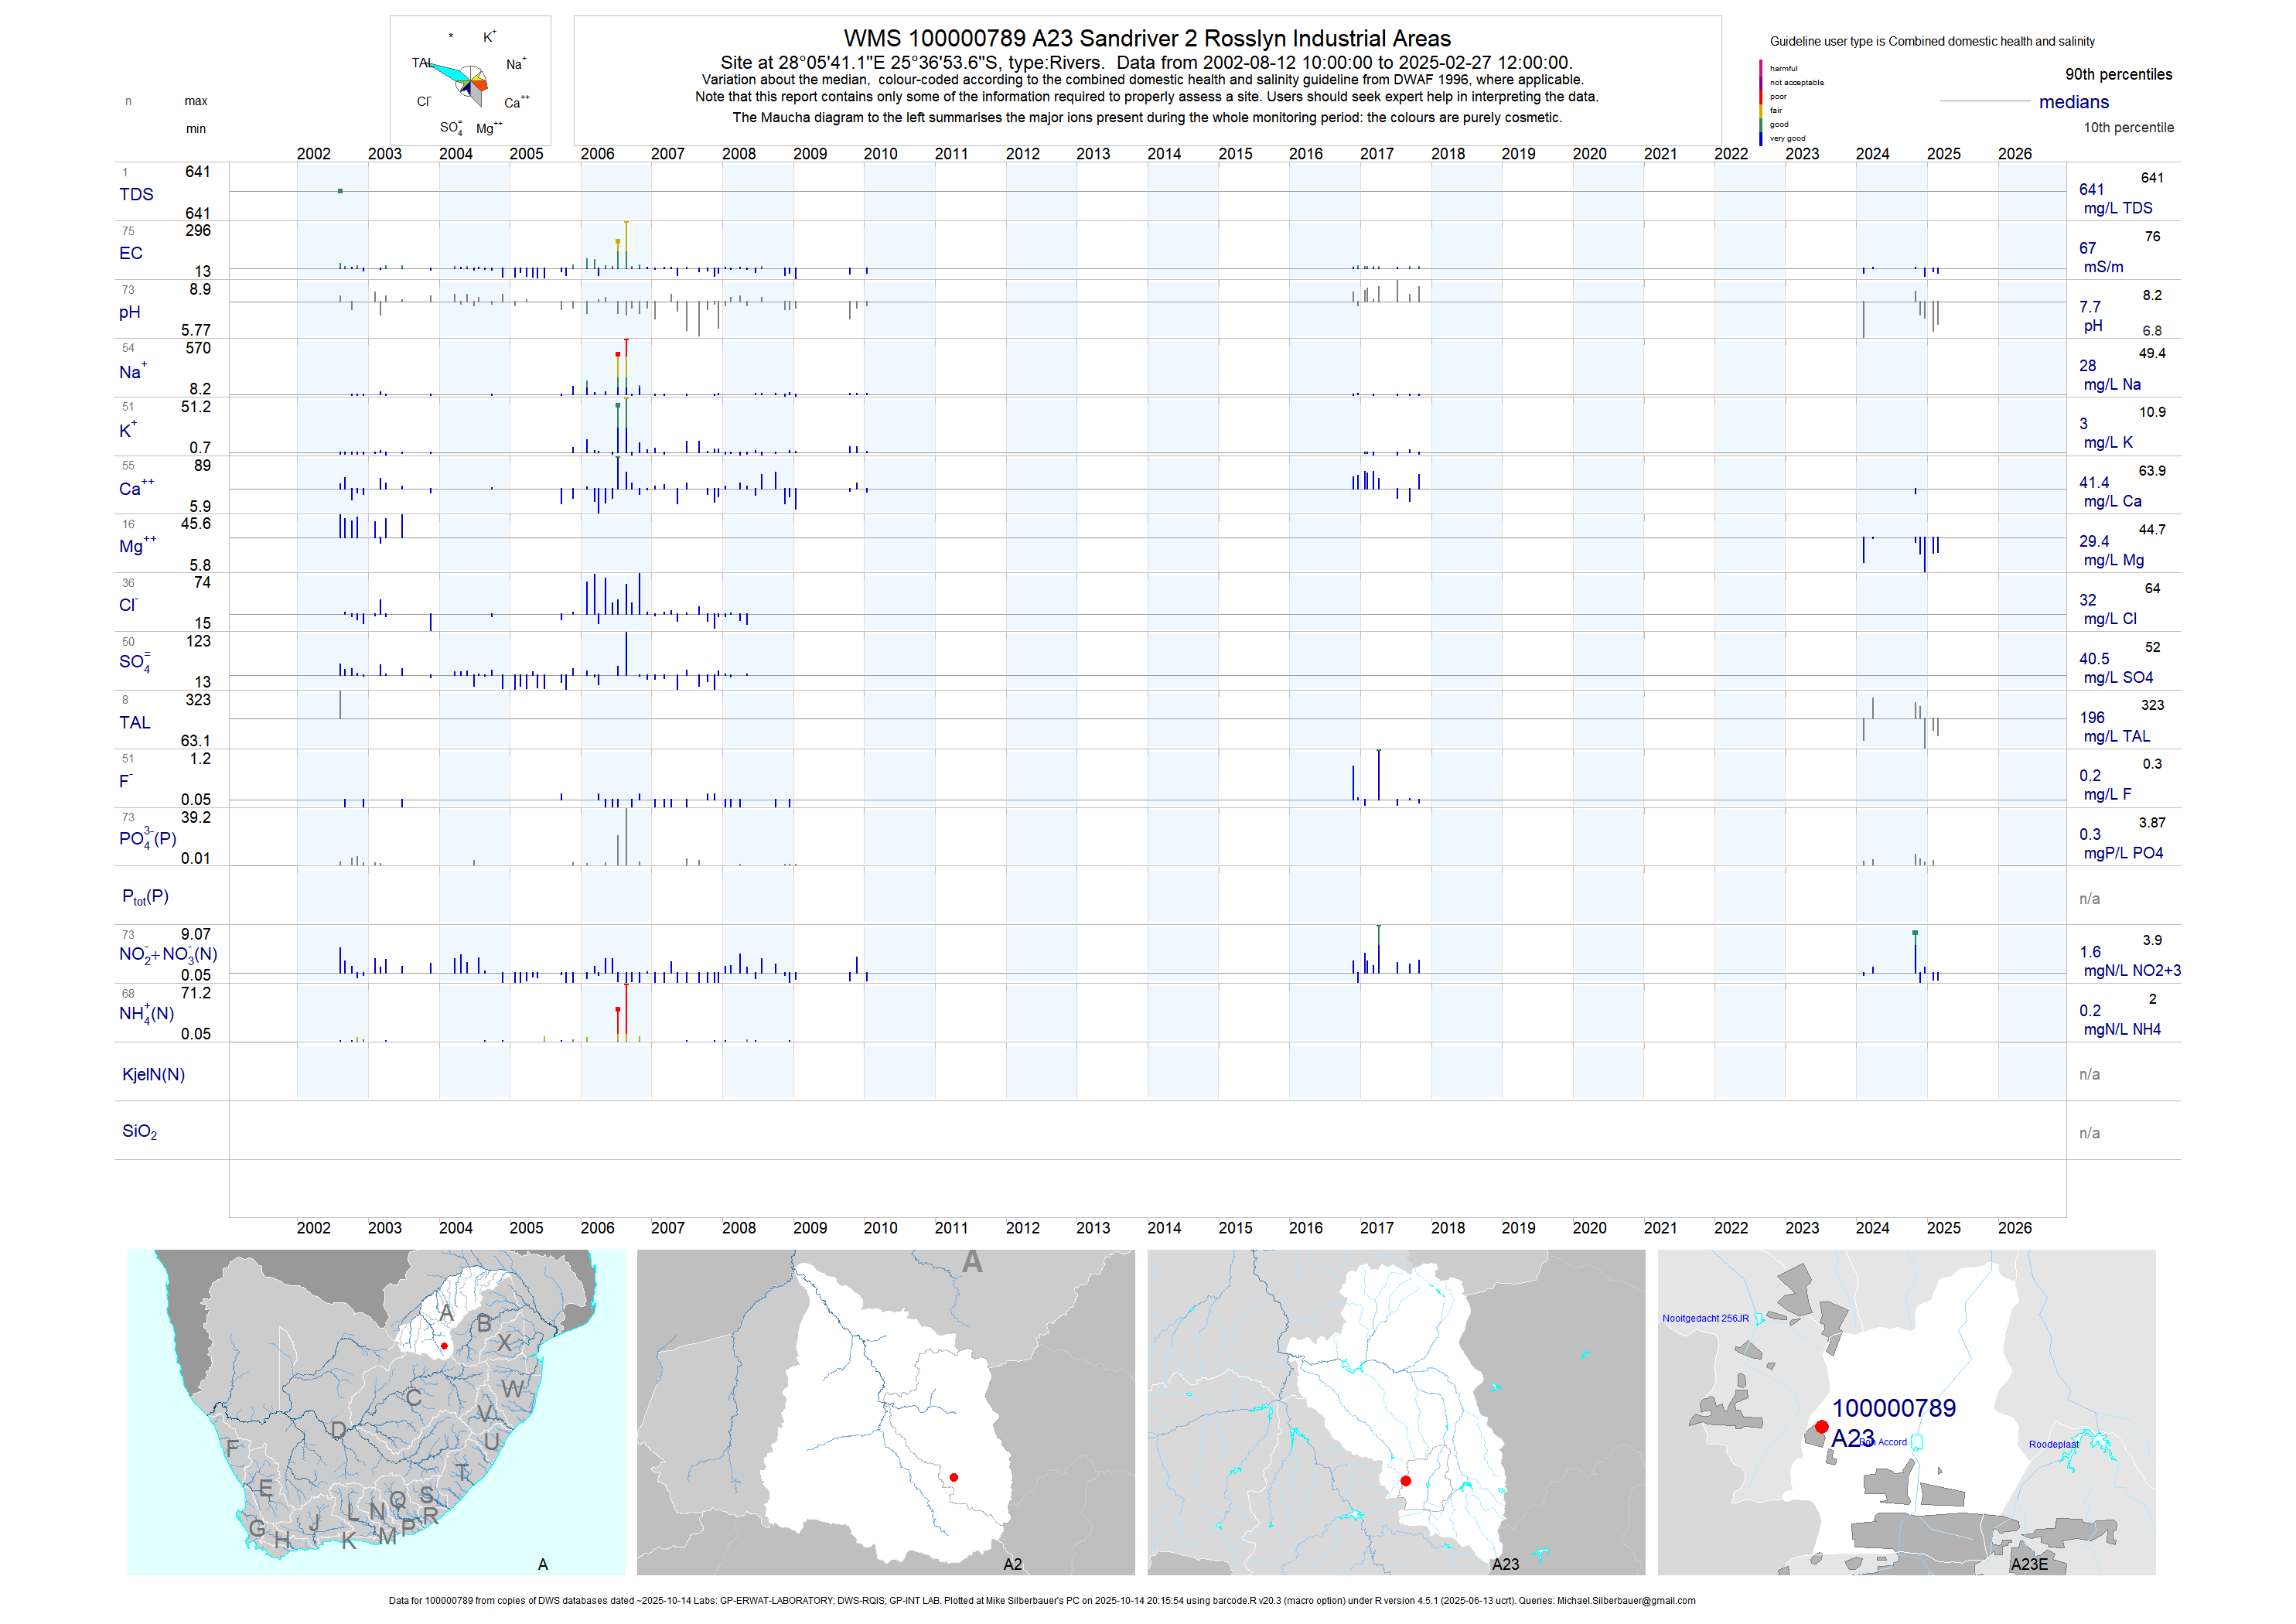Viewport: 2296px width, 1624px height.
Task: Click the green TDS data point in 2002
Action: pos(340,191)
